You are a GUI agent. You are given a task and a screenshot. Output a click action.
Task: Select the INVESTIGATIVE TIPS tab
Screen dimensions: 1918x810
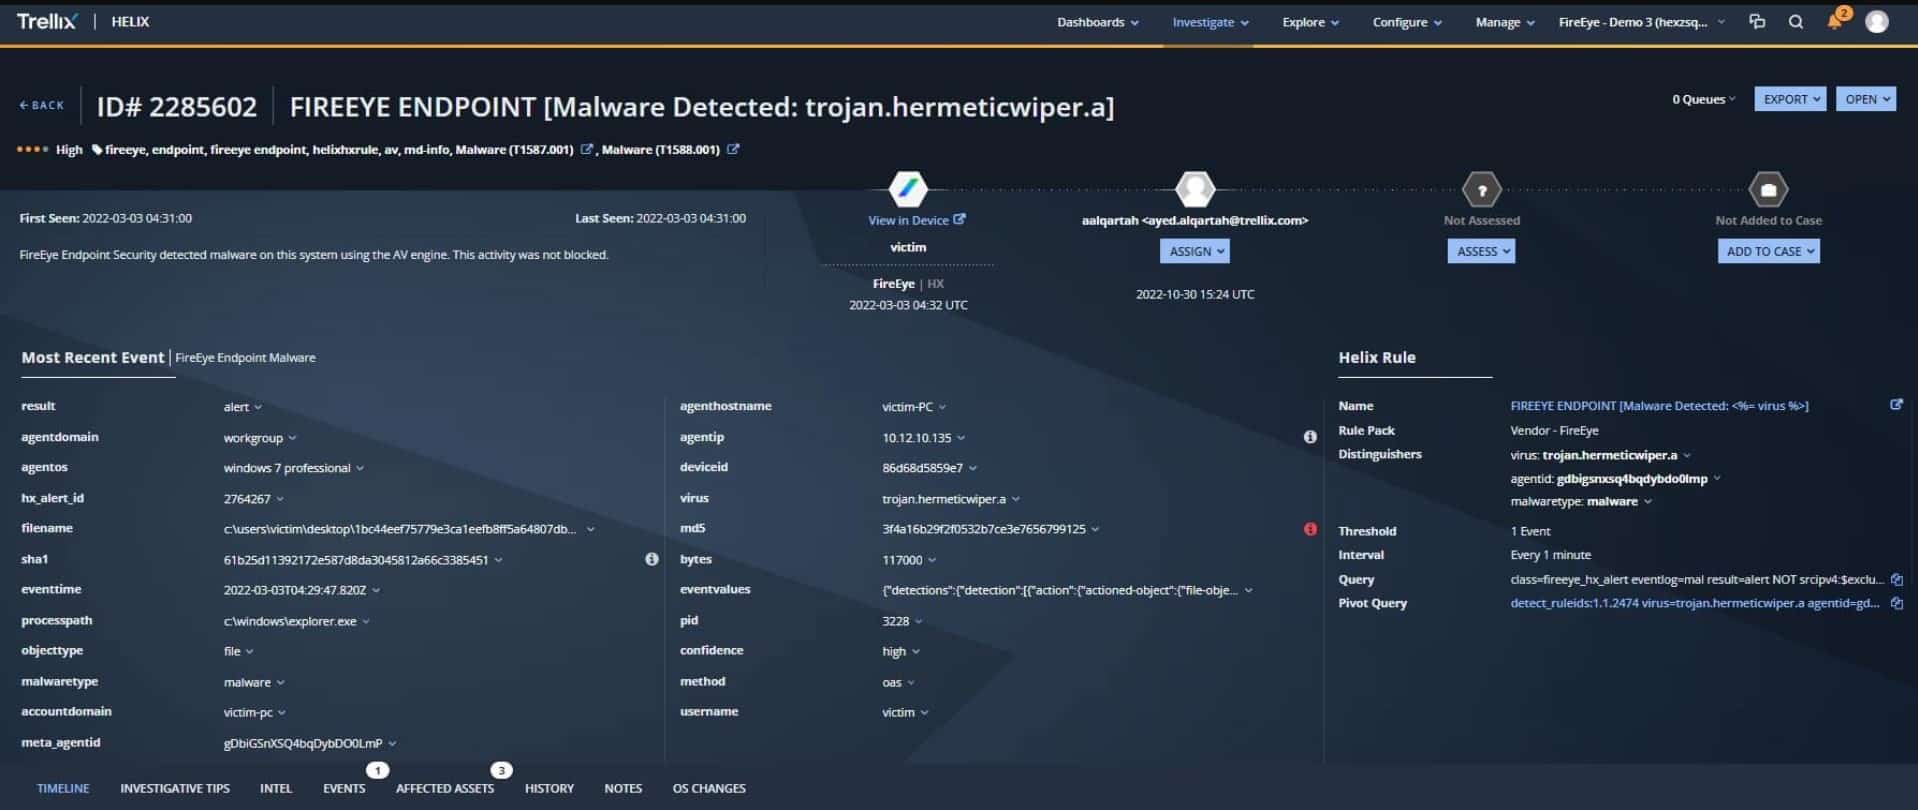point(175,788)
